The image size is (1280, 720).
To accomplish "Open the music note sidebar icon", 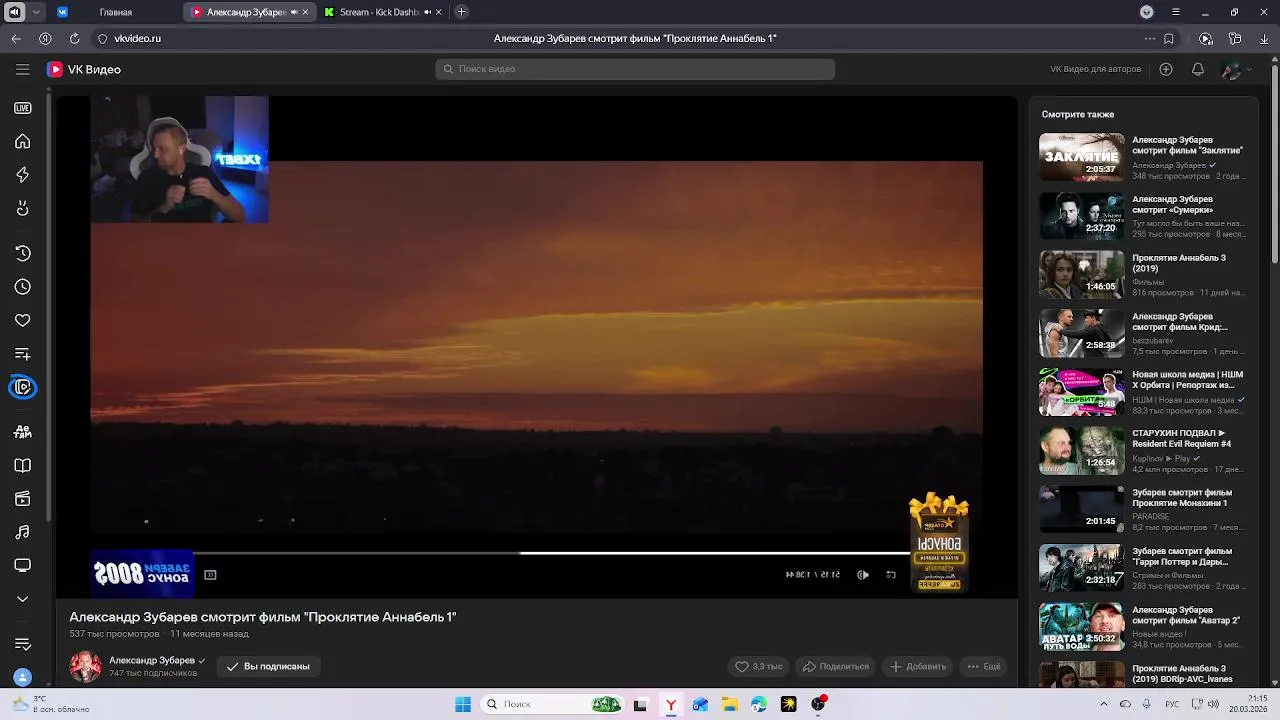I will point(22,532).
